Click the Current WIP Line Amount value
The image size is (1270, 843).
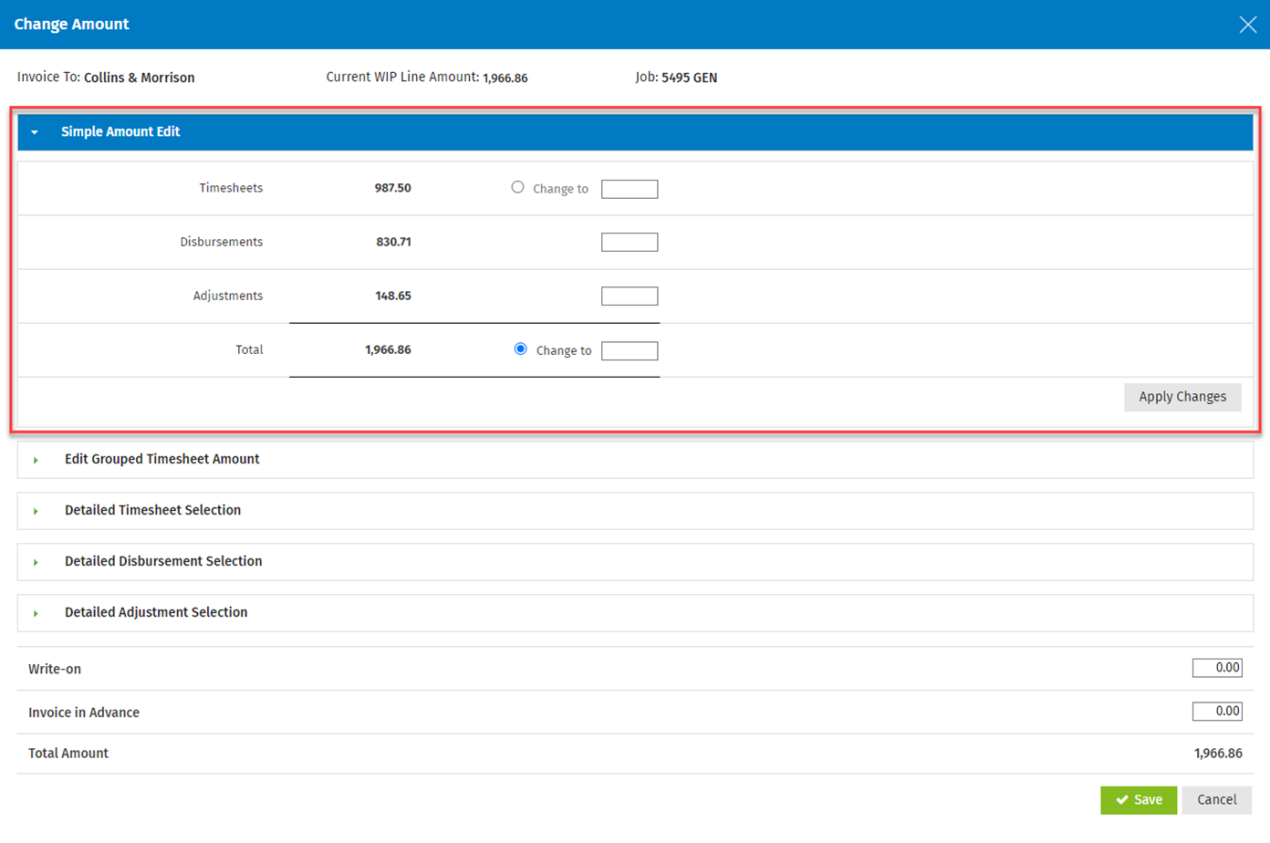coord(505,78)
